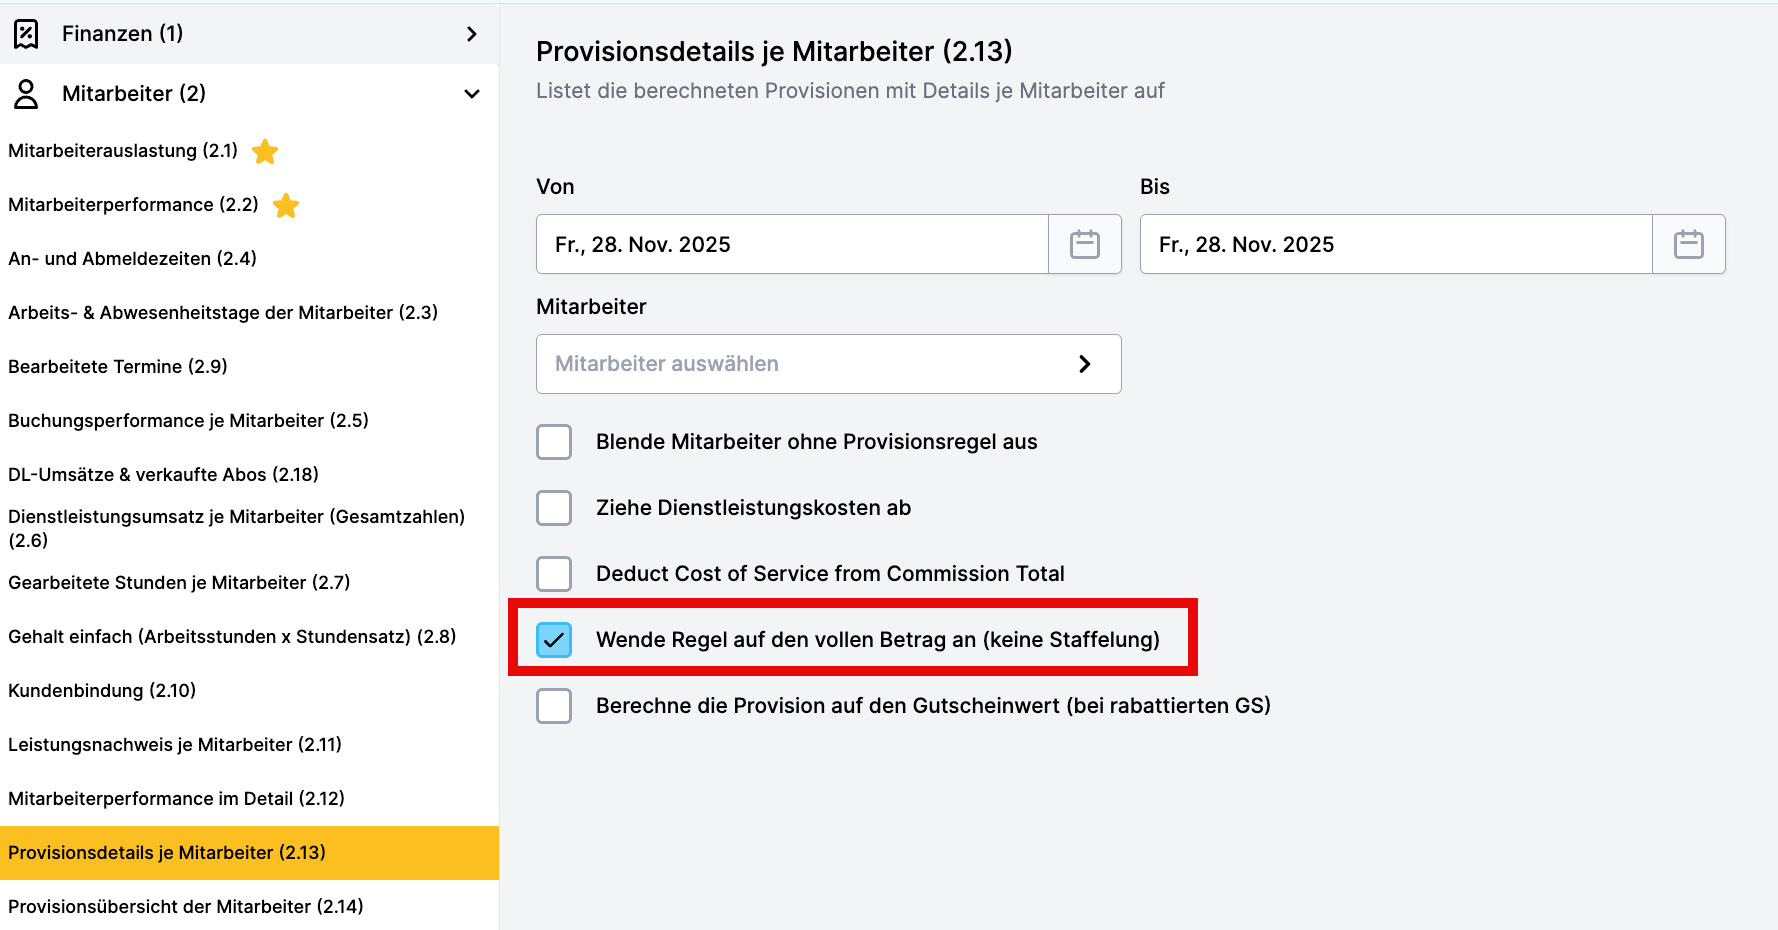Tick Deduct Cost of Service checkbox
Screen dimensions: 1778x930
[x=554, y=574]
